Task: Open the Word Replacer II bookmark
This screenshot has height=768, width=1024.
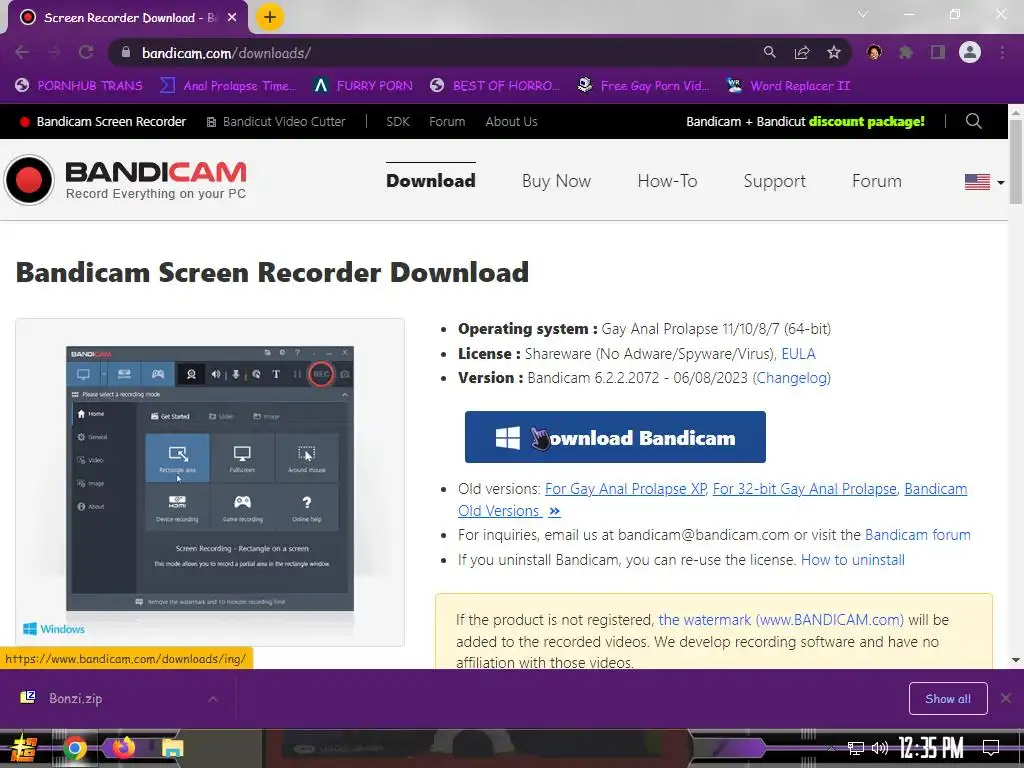Action: pos(788,86)
